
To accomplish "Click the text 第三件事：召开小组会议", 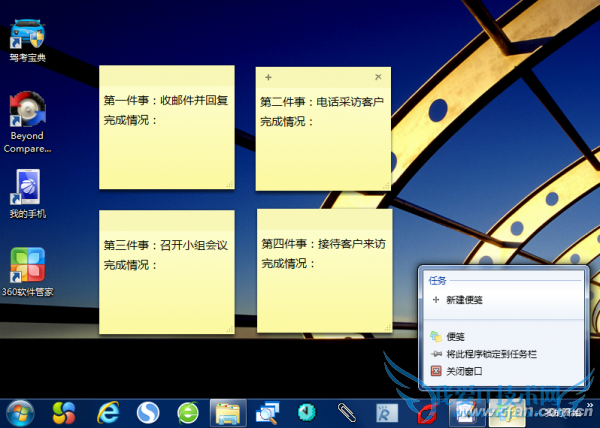I will tap(166, 245).
